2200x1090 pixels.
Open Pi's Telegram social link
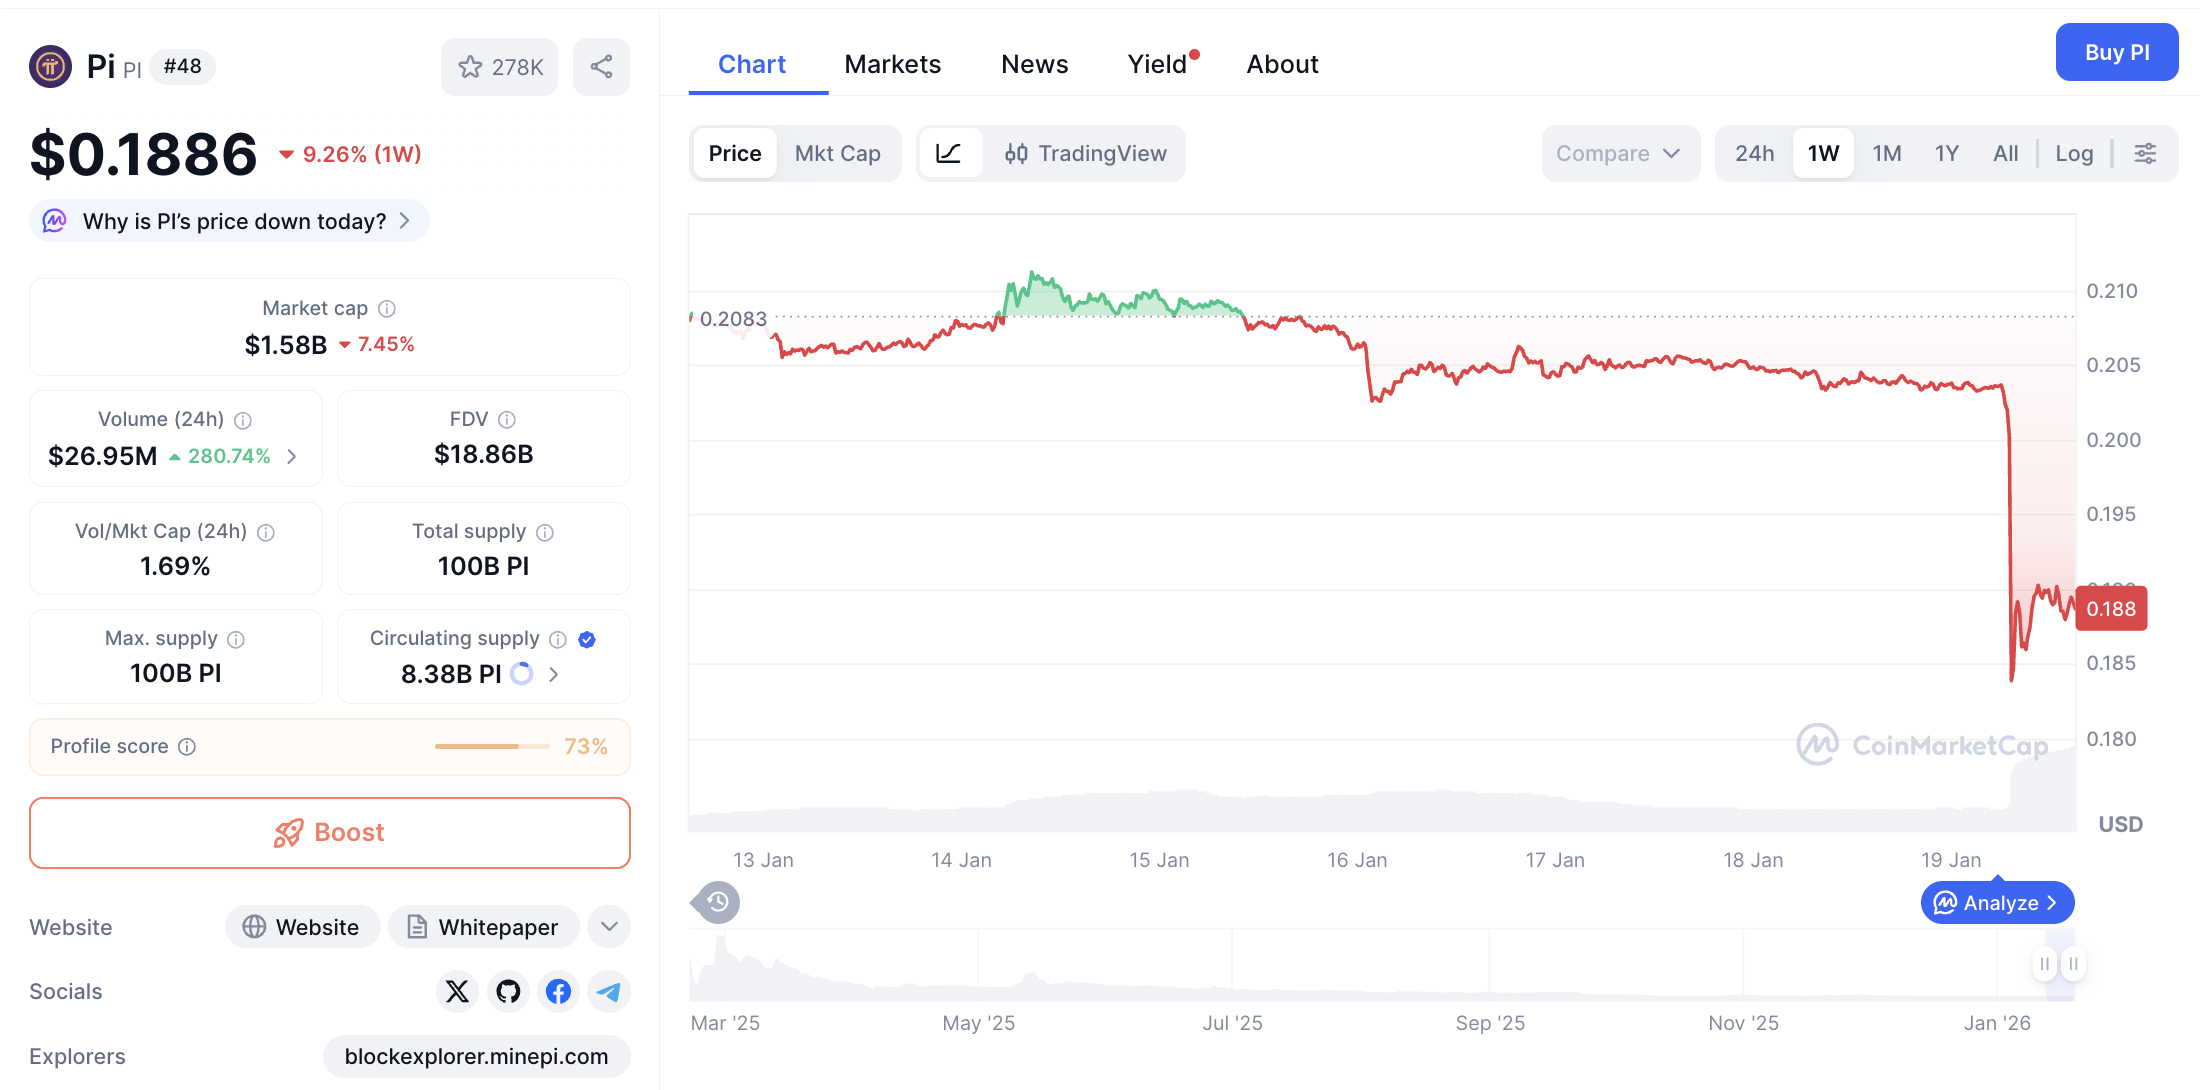coord(608,991)
